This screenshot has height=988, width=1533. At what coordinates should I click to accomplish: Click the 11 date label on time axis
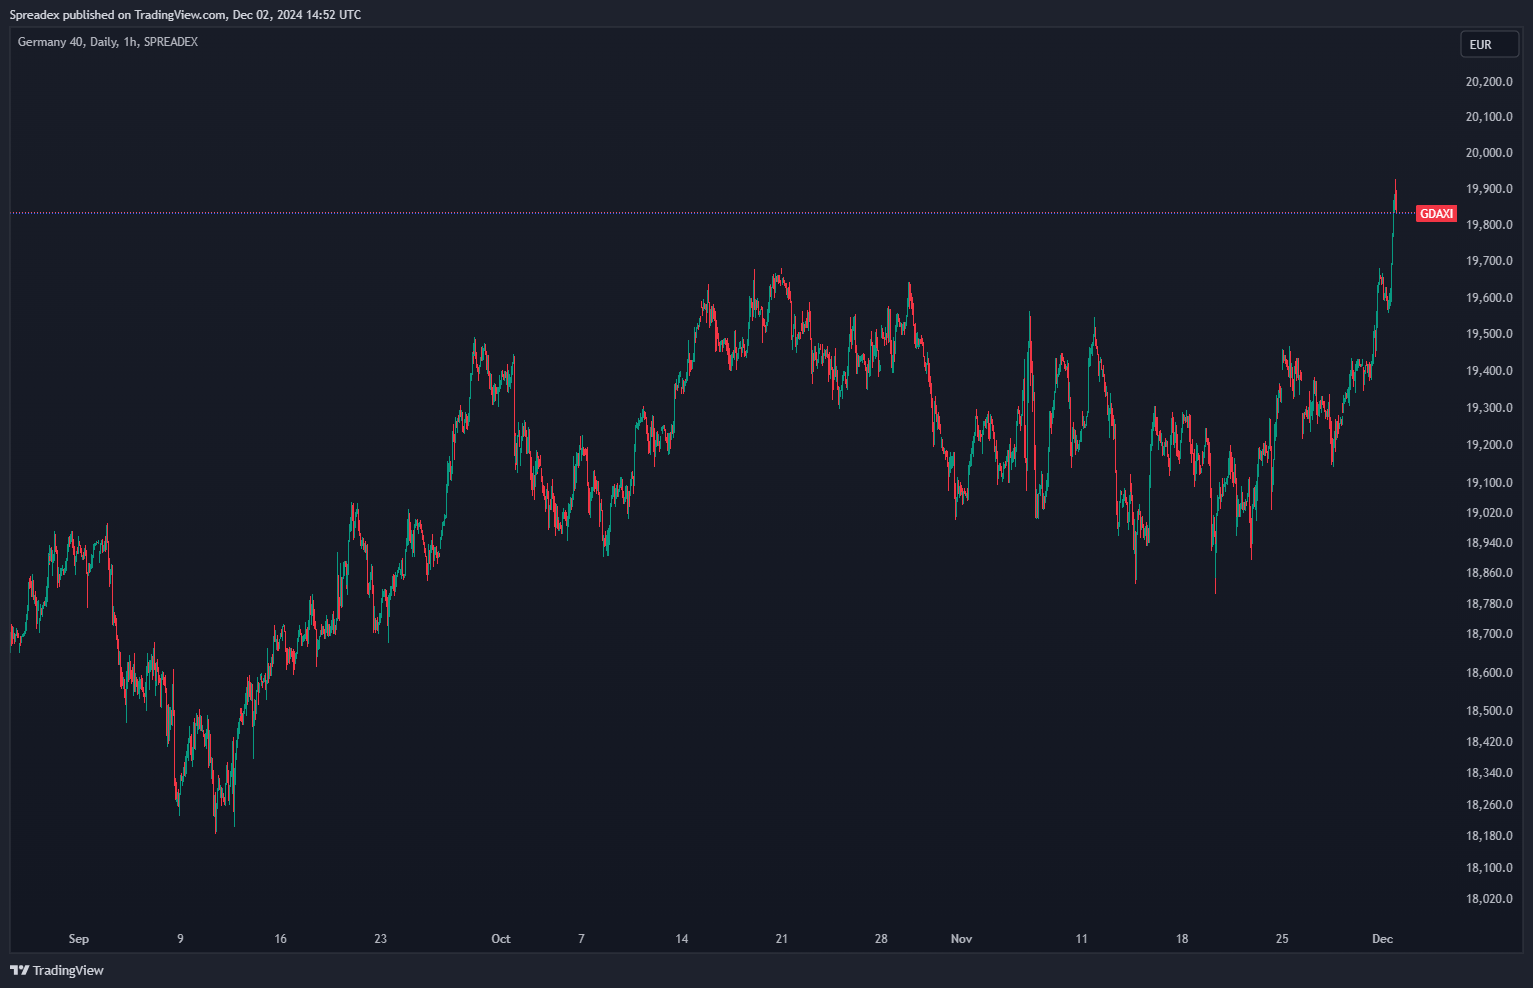coord(1081,939)
